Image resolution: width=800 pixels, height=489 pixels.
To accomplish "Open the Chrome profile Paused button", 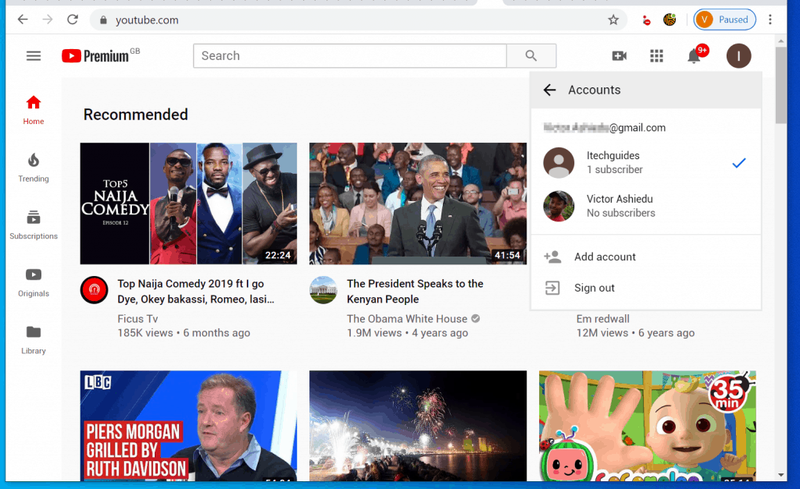I will coord(724,20).
